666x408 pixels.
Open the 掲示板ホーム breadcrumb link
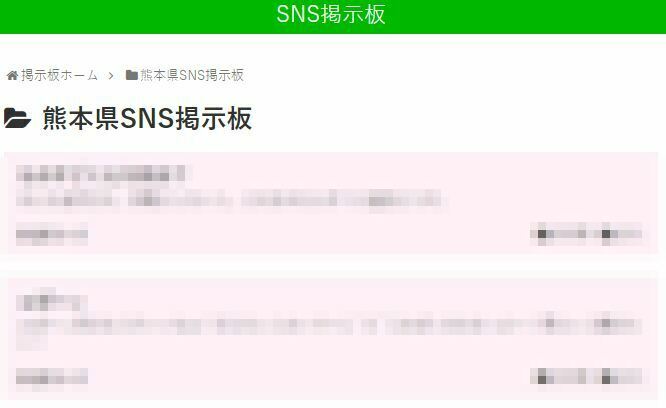[x=59, y=75]
